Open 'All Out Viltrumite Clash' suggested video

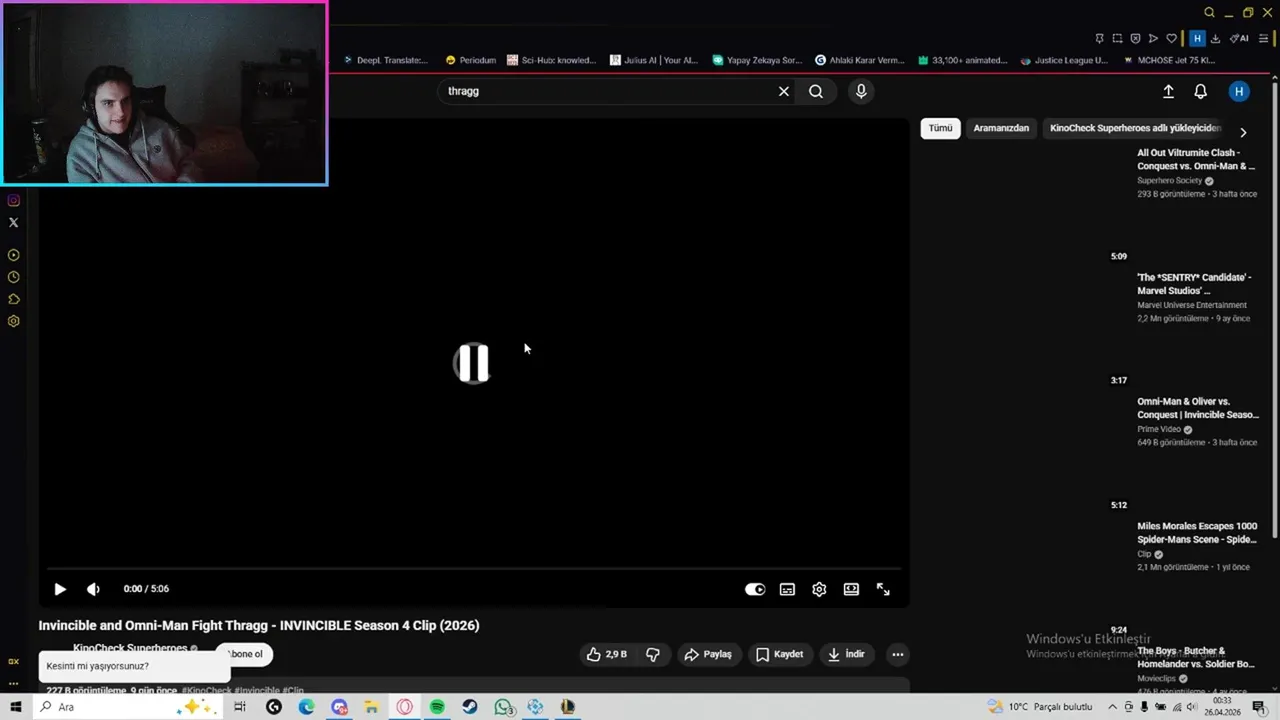(x=1196, y=159)
